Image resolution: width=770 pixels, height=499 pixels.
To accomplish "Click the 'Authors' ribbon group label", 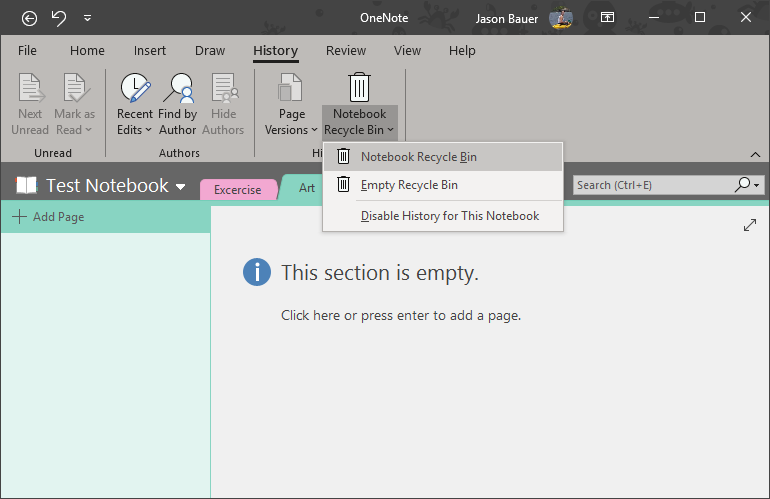I will click(179, 153).
